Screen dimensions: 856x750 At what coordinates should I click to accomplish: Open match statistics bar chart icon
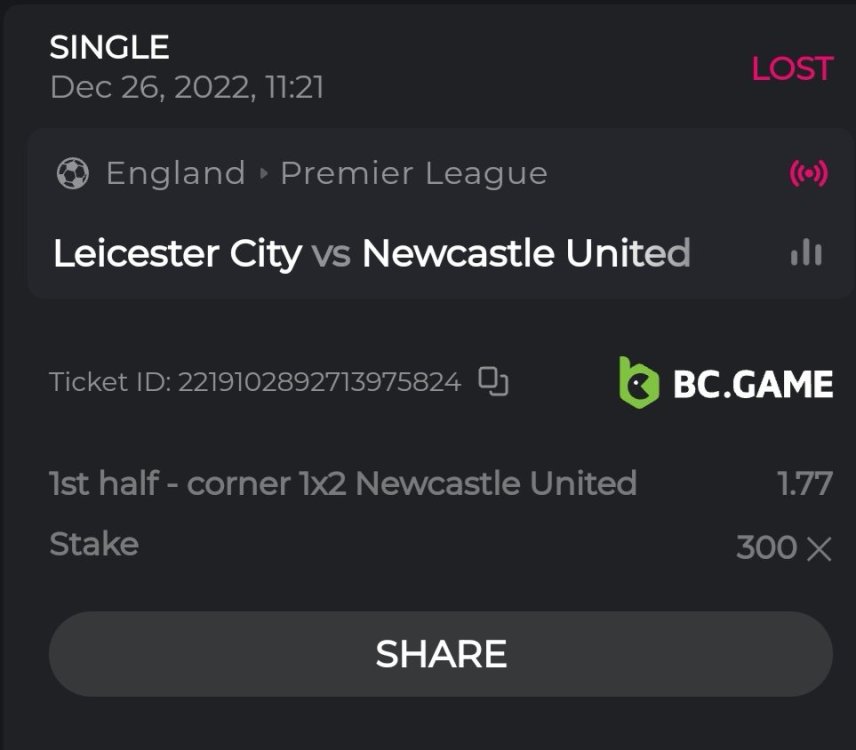pos(806,254)
